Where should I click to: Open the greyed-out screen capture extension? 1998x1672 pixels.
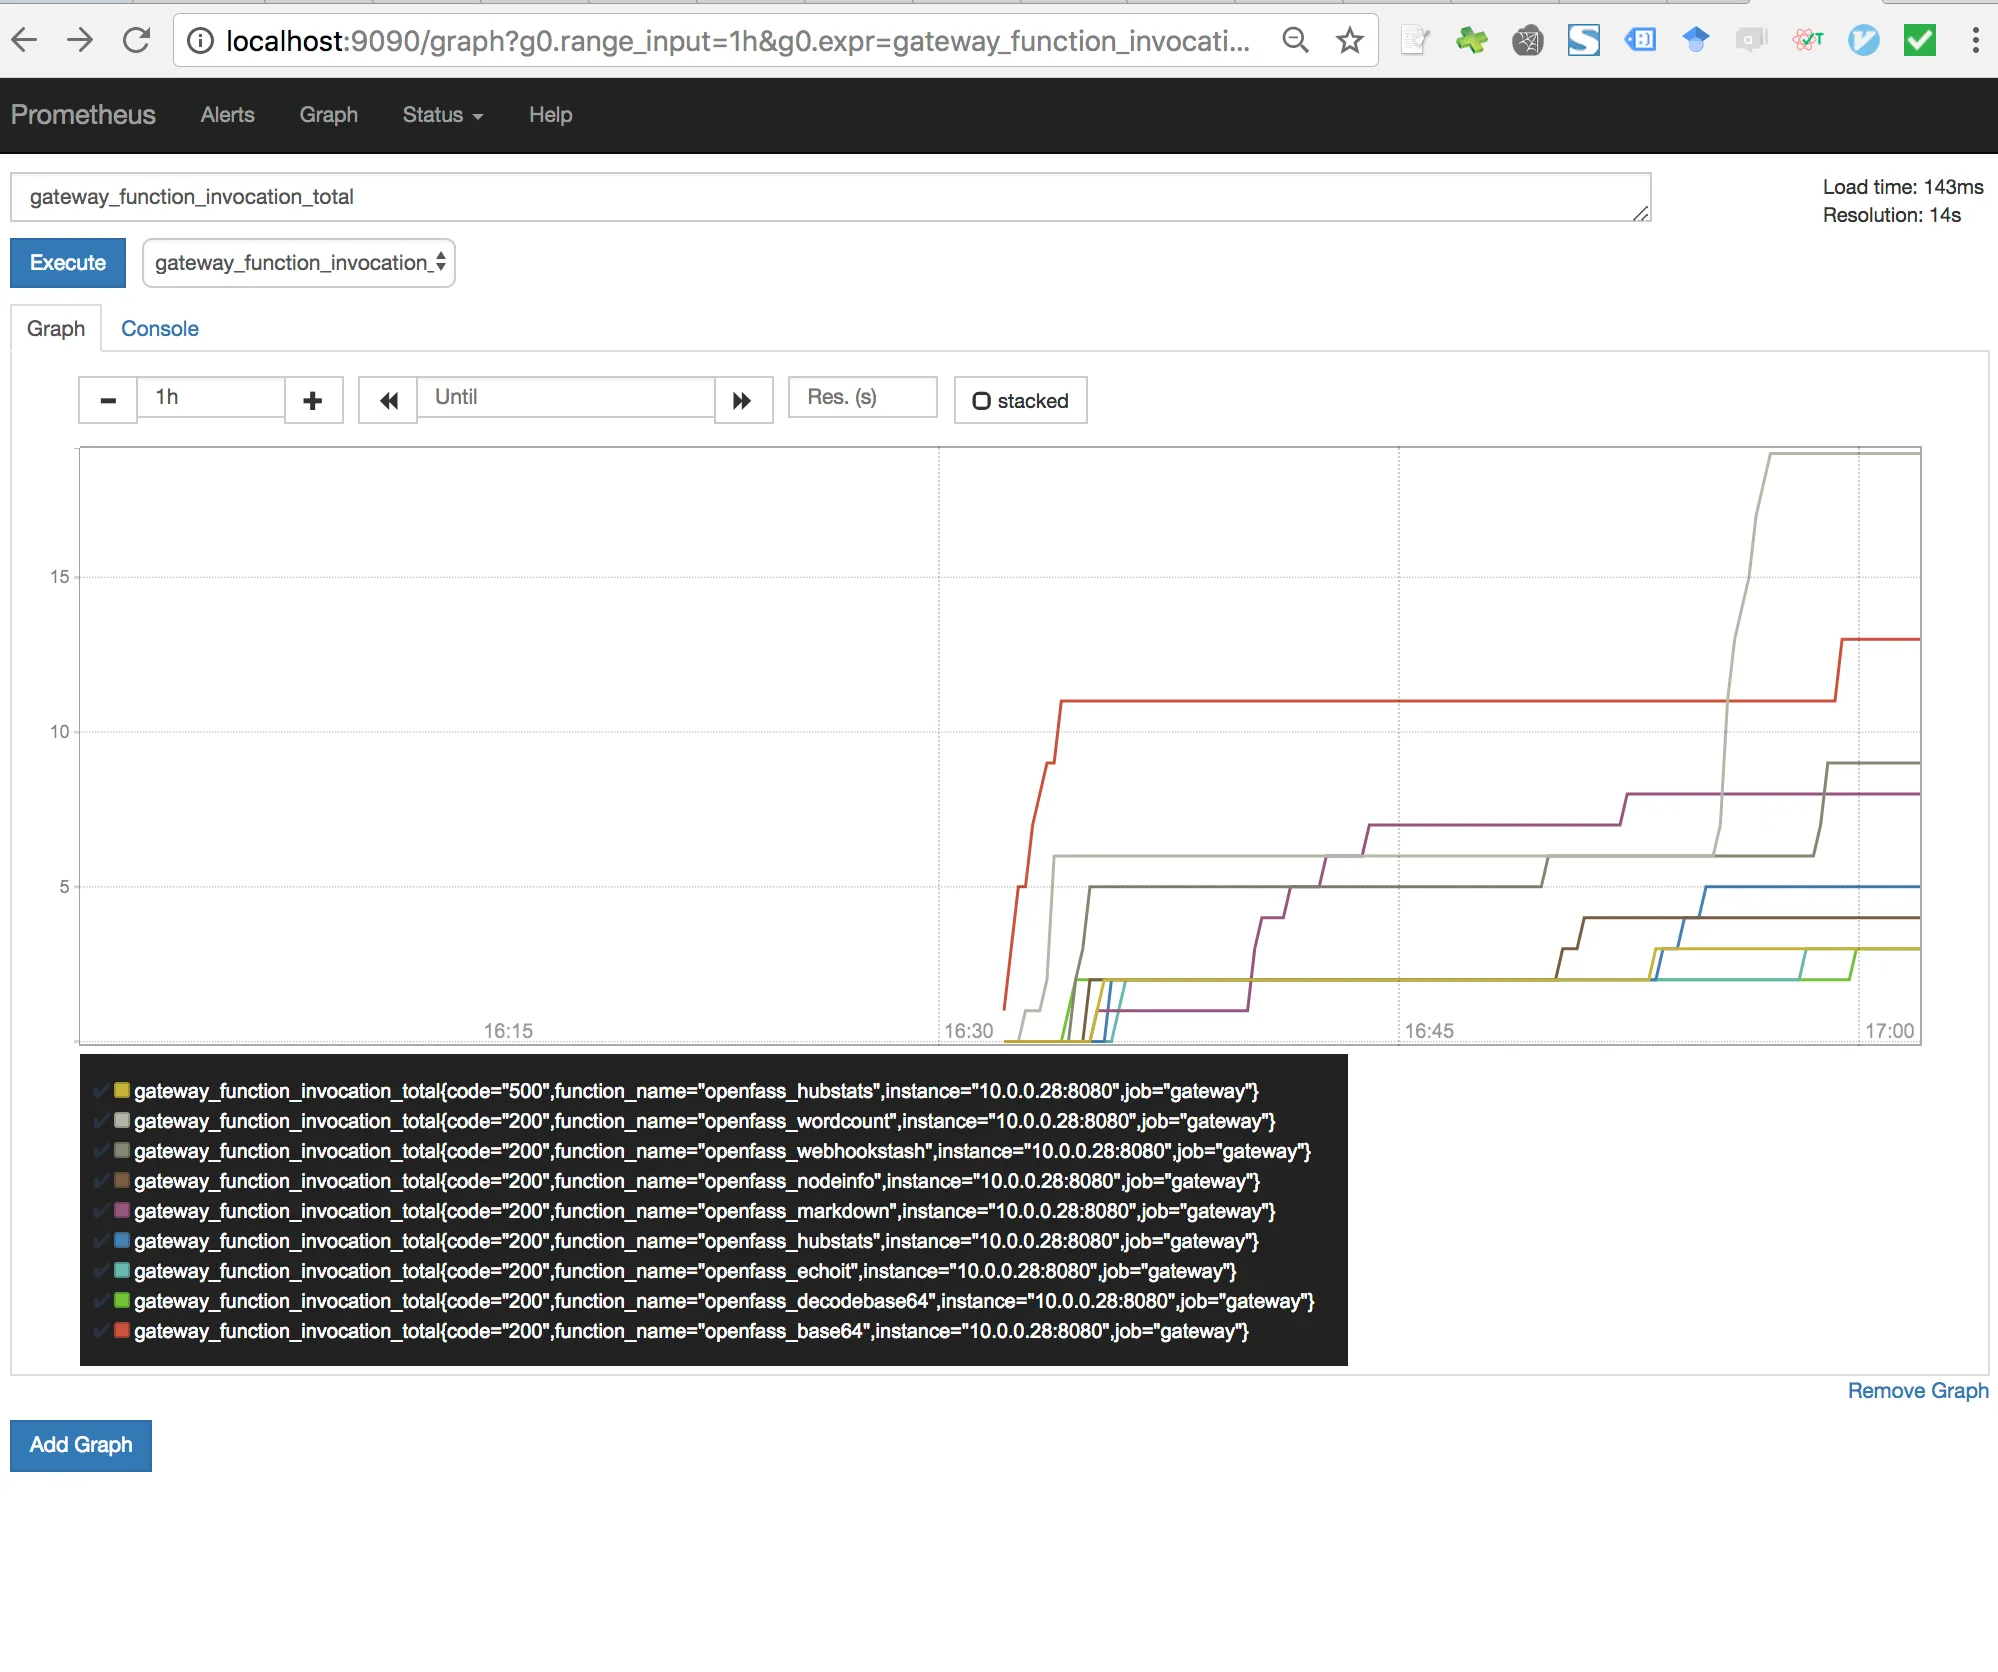pos(1751,40)
